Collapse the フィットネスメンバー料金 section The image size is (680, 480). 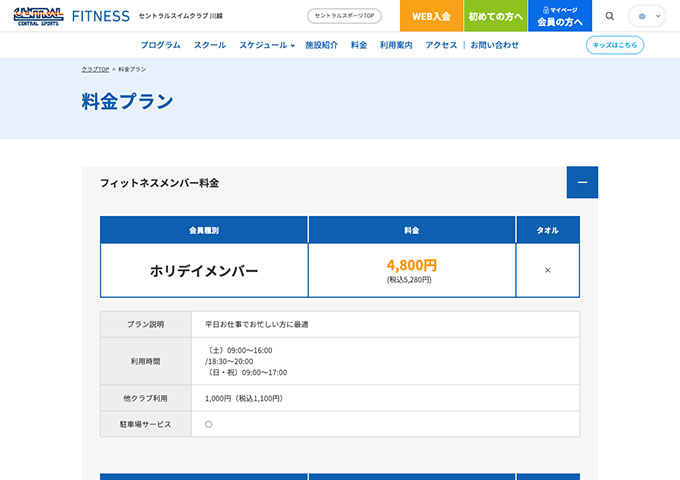point(582,182)
